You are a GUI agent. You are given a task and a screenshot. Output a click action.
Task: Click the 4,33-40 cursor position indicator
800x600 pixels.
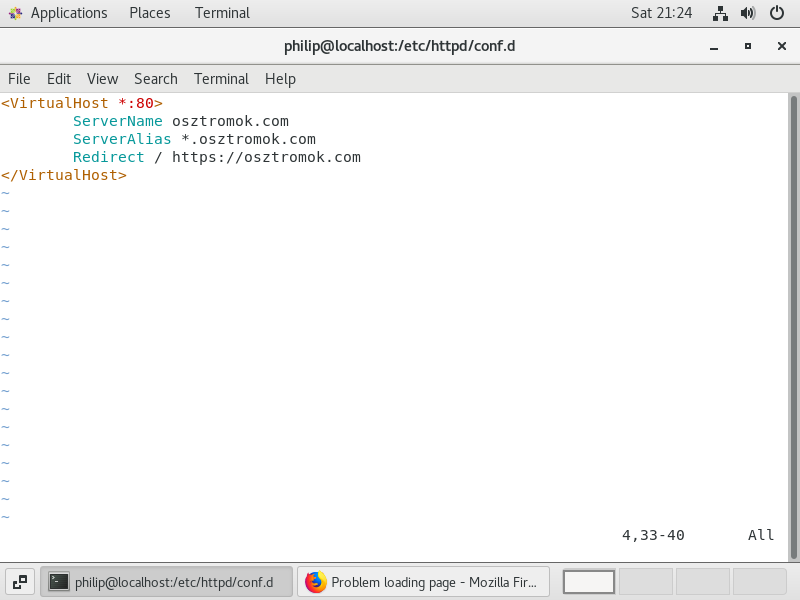653,535
